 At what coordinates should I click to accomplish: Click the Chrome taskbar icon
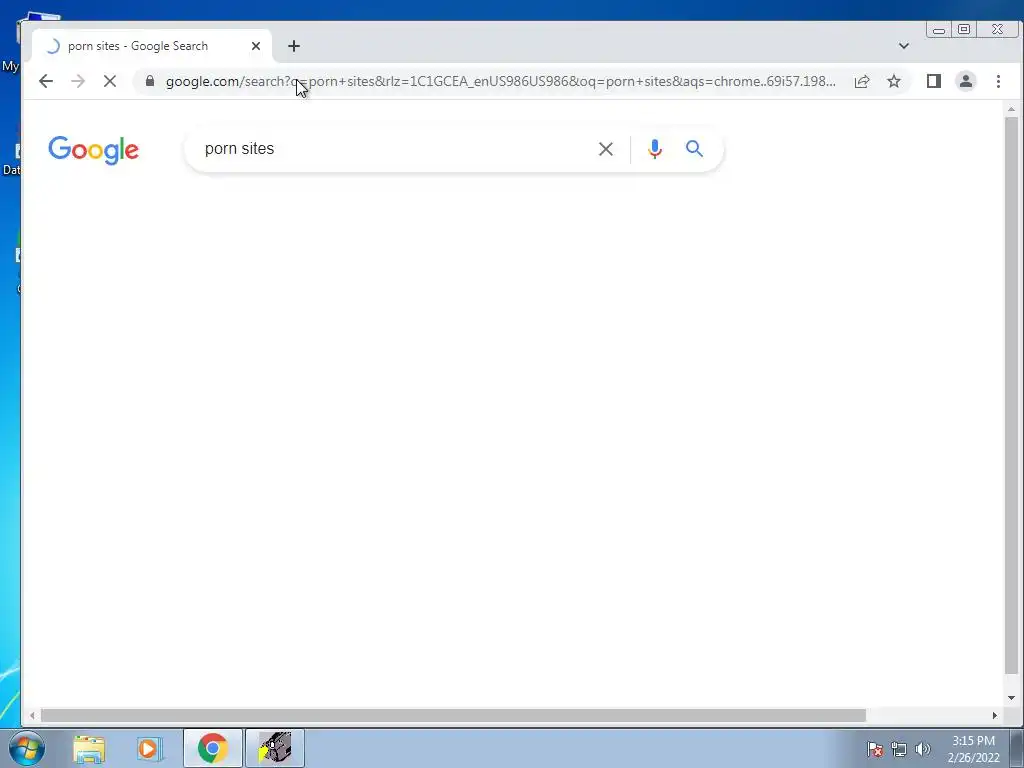[212, 748]
